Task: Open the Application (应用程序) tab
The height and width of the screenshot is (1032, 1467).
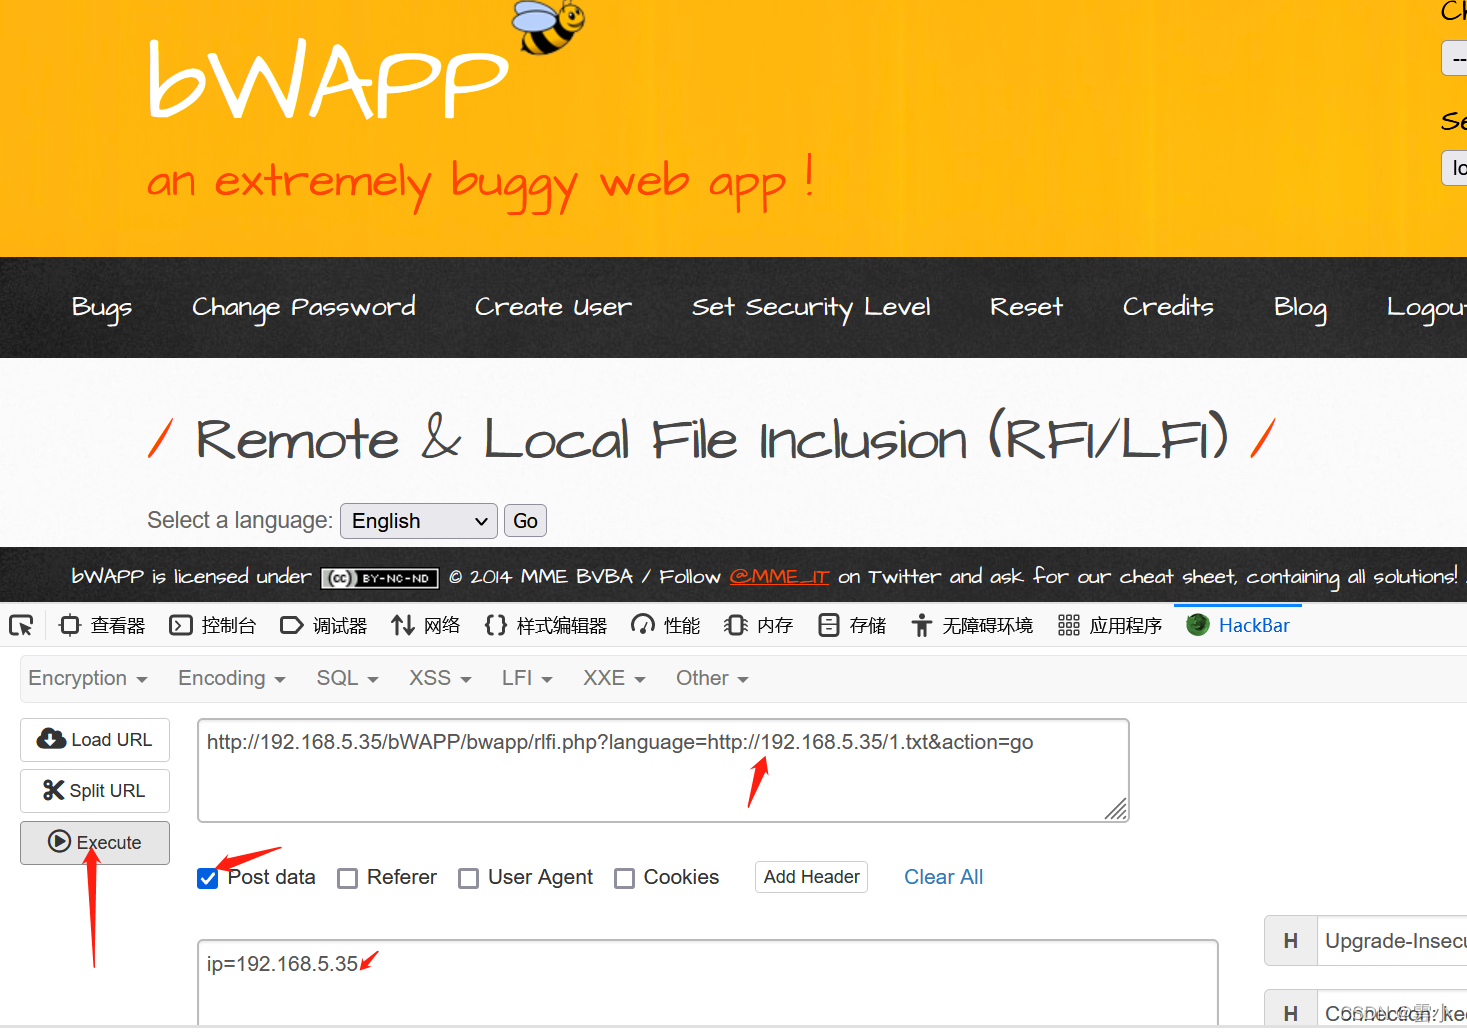Action: (x=1110, y=626)
